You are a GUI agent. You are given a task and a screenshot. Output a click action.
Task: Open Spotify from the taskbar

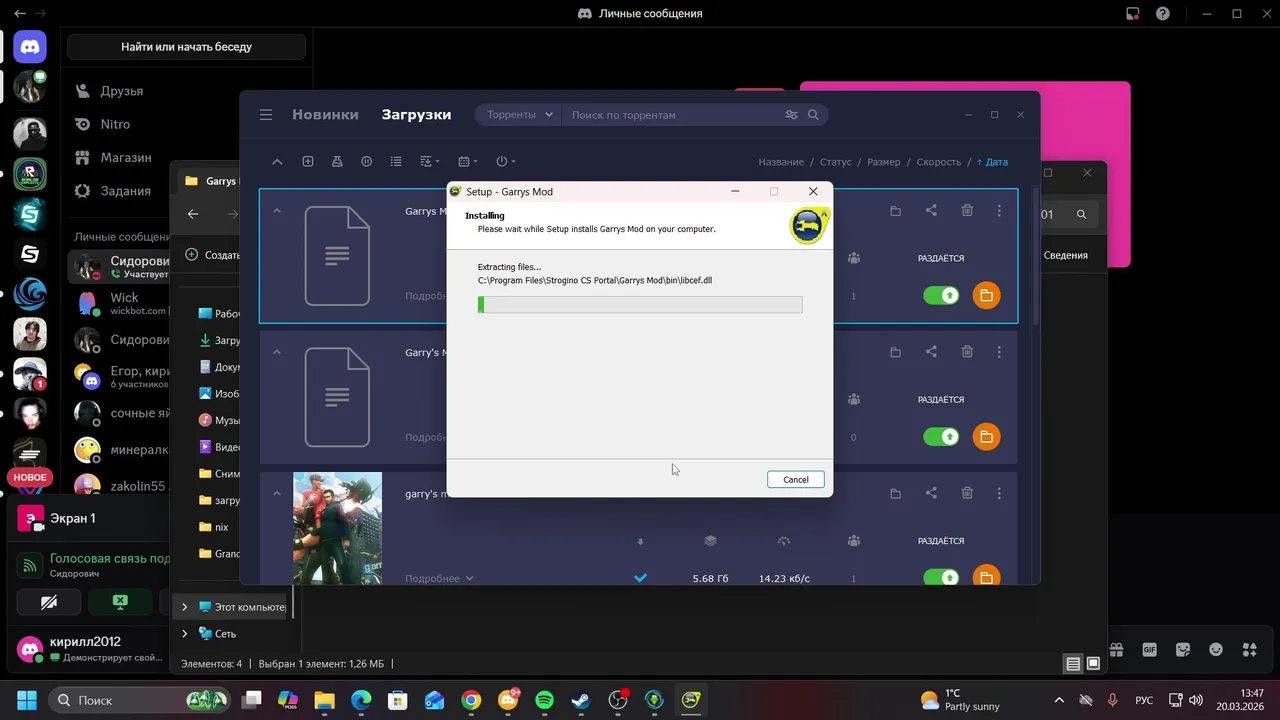544,700
